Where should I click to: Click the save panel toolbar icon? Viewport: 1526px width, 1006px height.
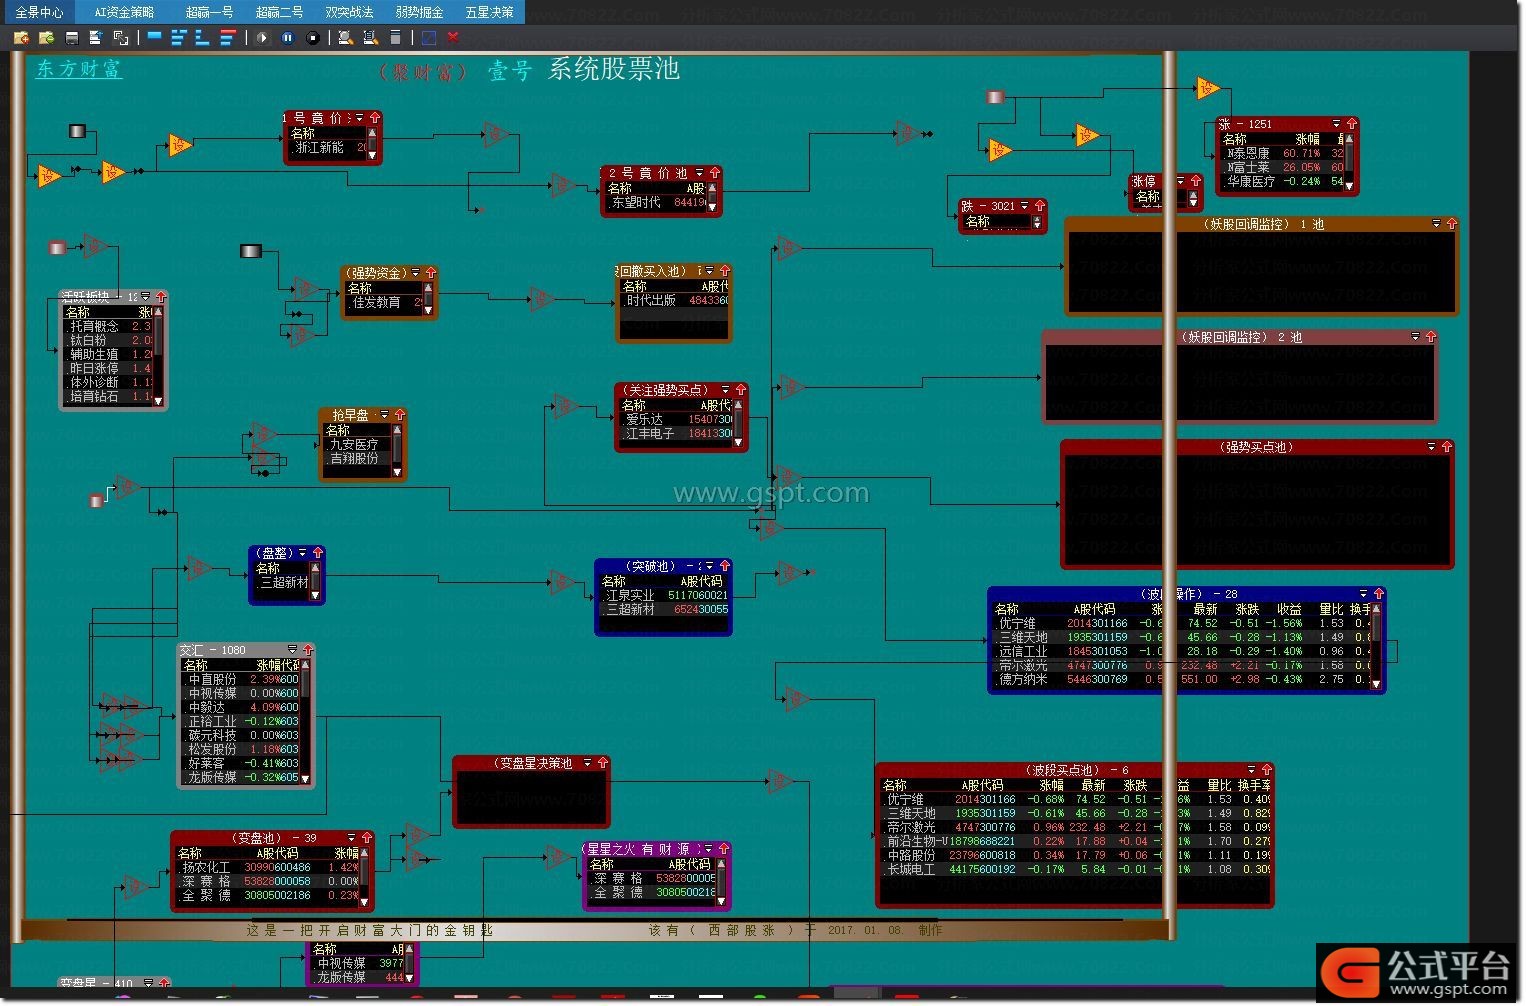71,38
